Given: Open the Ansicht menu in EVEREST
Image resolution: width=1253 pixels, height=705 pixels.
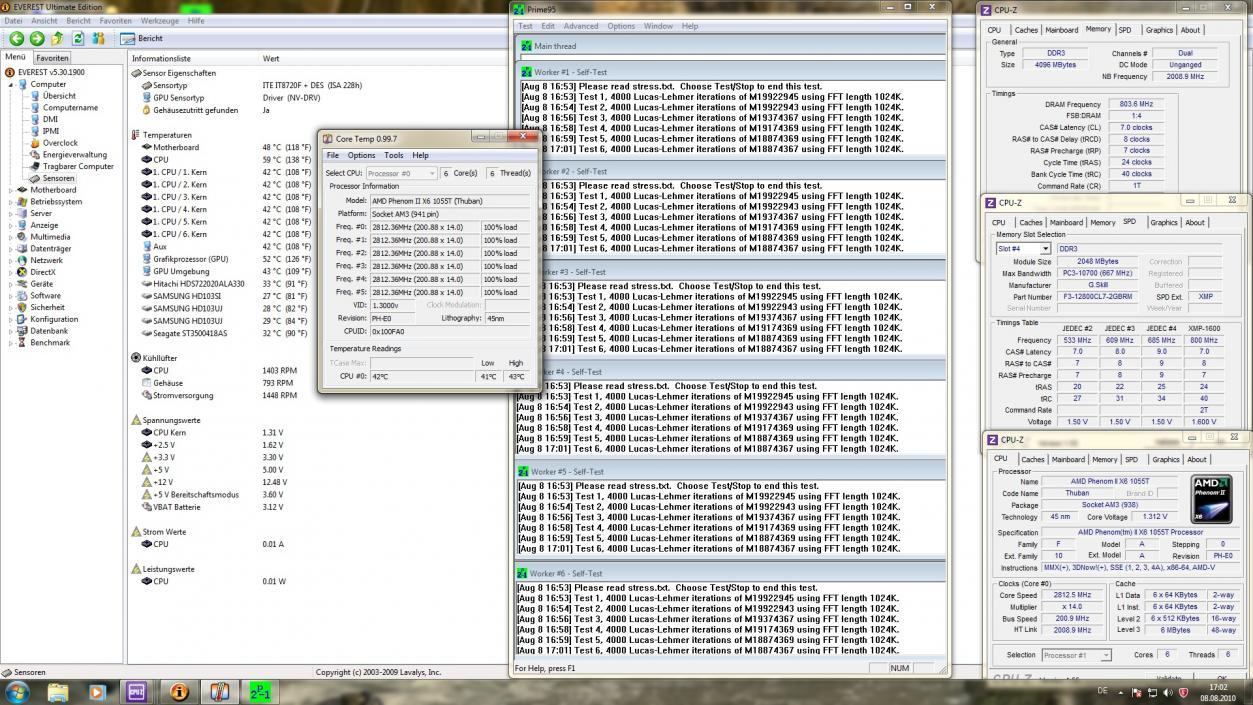Looking at the screenshot, I should (44, 20).
